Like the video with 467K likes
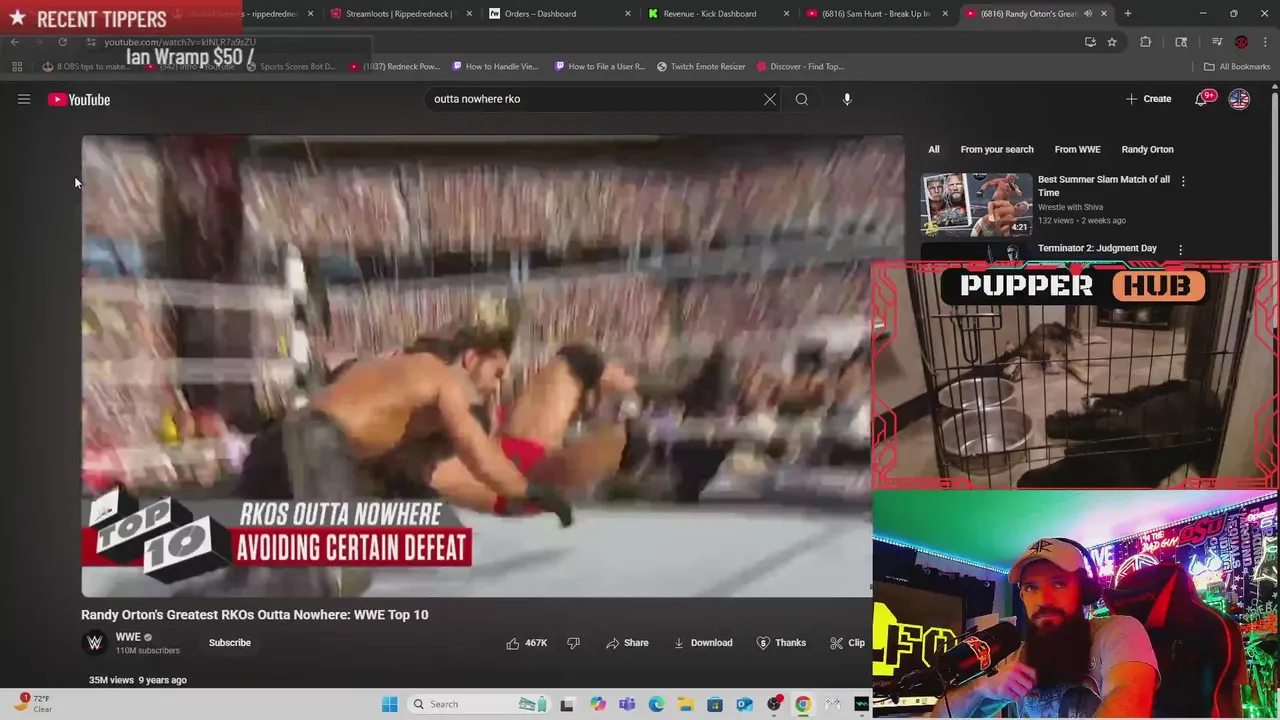 point(527,643)
